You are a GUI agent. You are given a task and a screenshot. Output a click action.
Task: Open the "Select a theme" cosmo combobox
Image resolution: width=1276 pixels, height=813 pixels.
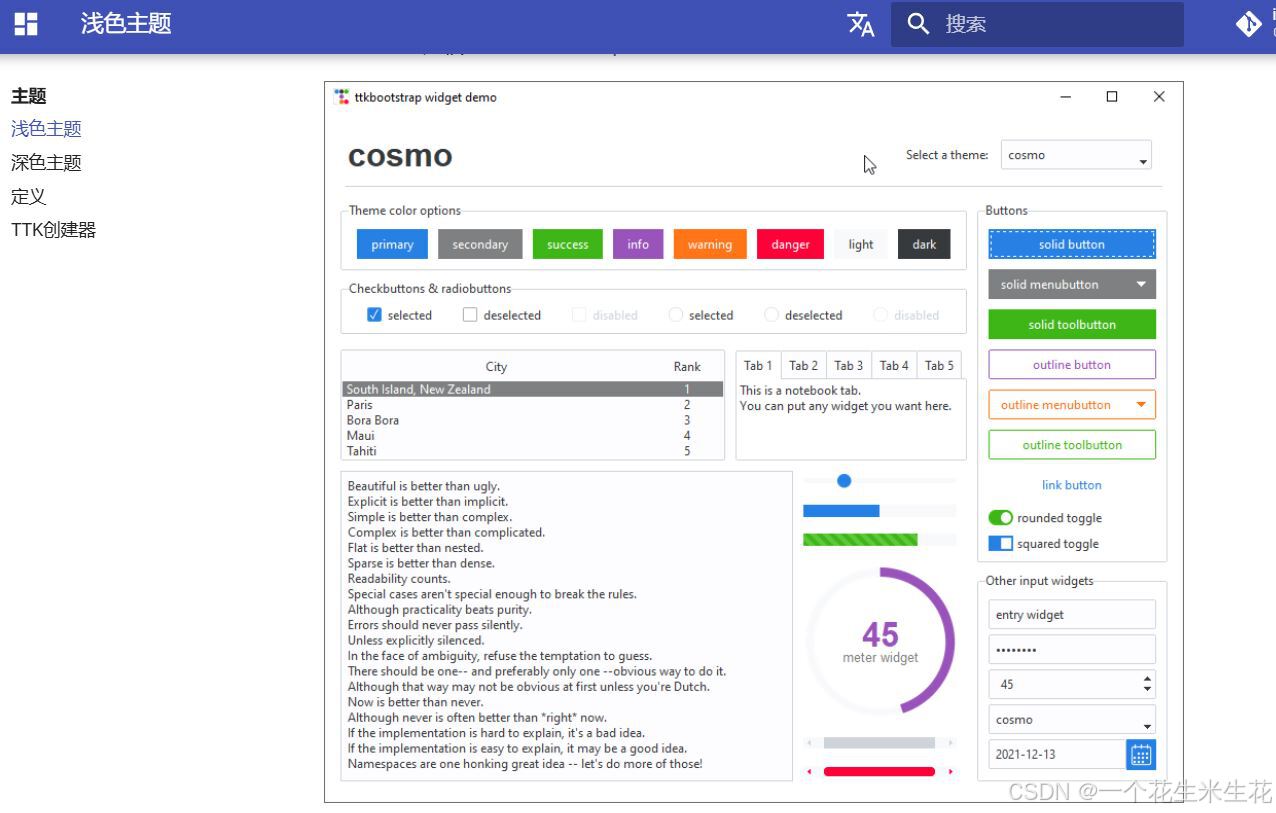point(1076,155)
